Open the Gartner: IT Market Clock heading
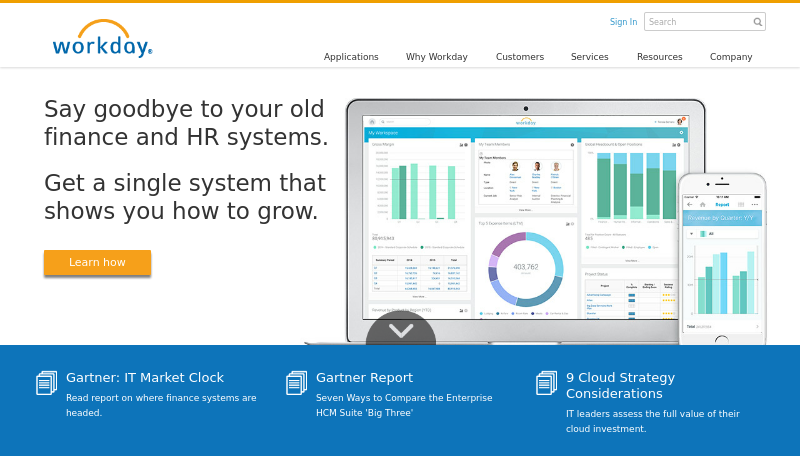This screenshot has width=800, height=456. click(145, 377)
